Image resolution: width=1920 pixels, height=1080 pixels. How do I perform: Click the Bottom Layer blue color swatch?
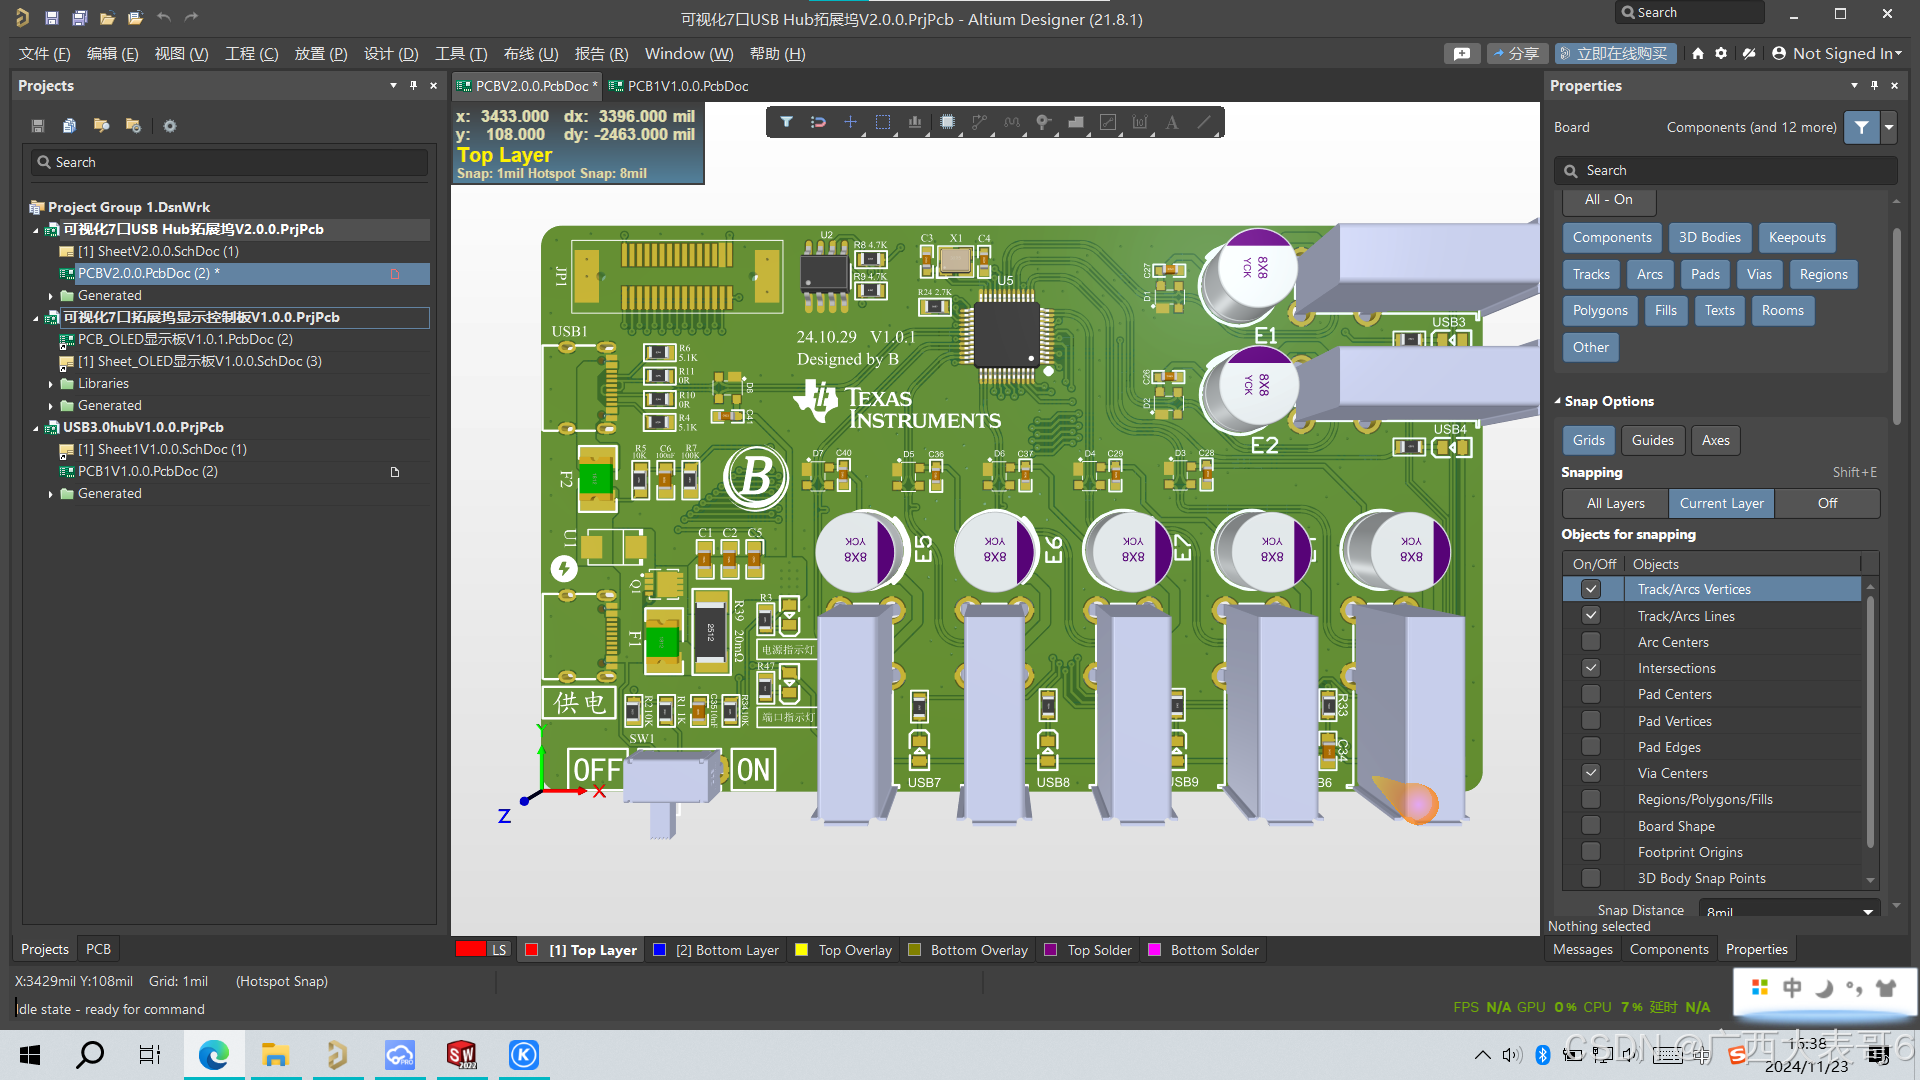click(660, 950)
